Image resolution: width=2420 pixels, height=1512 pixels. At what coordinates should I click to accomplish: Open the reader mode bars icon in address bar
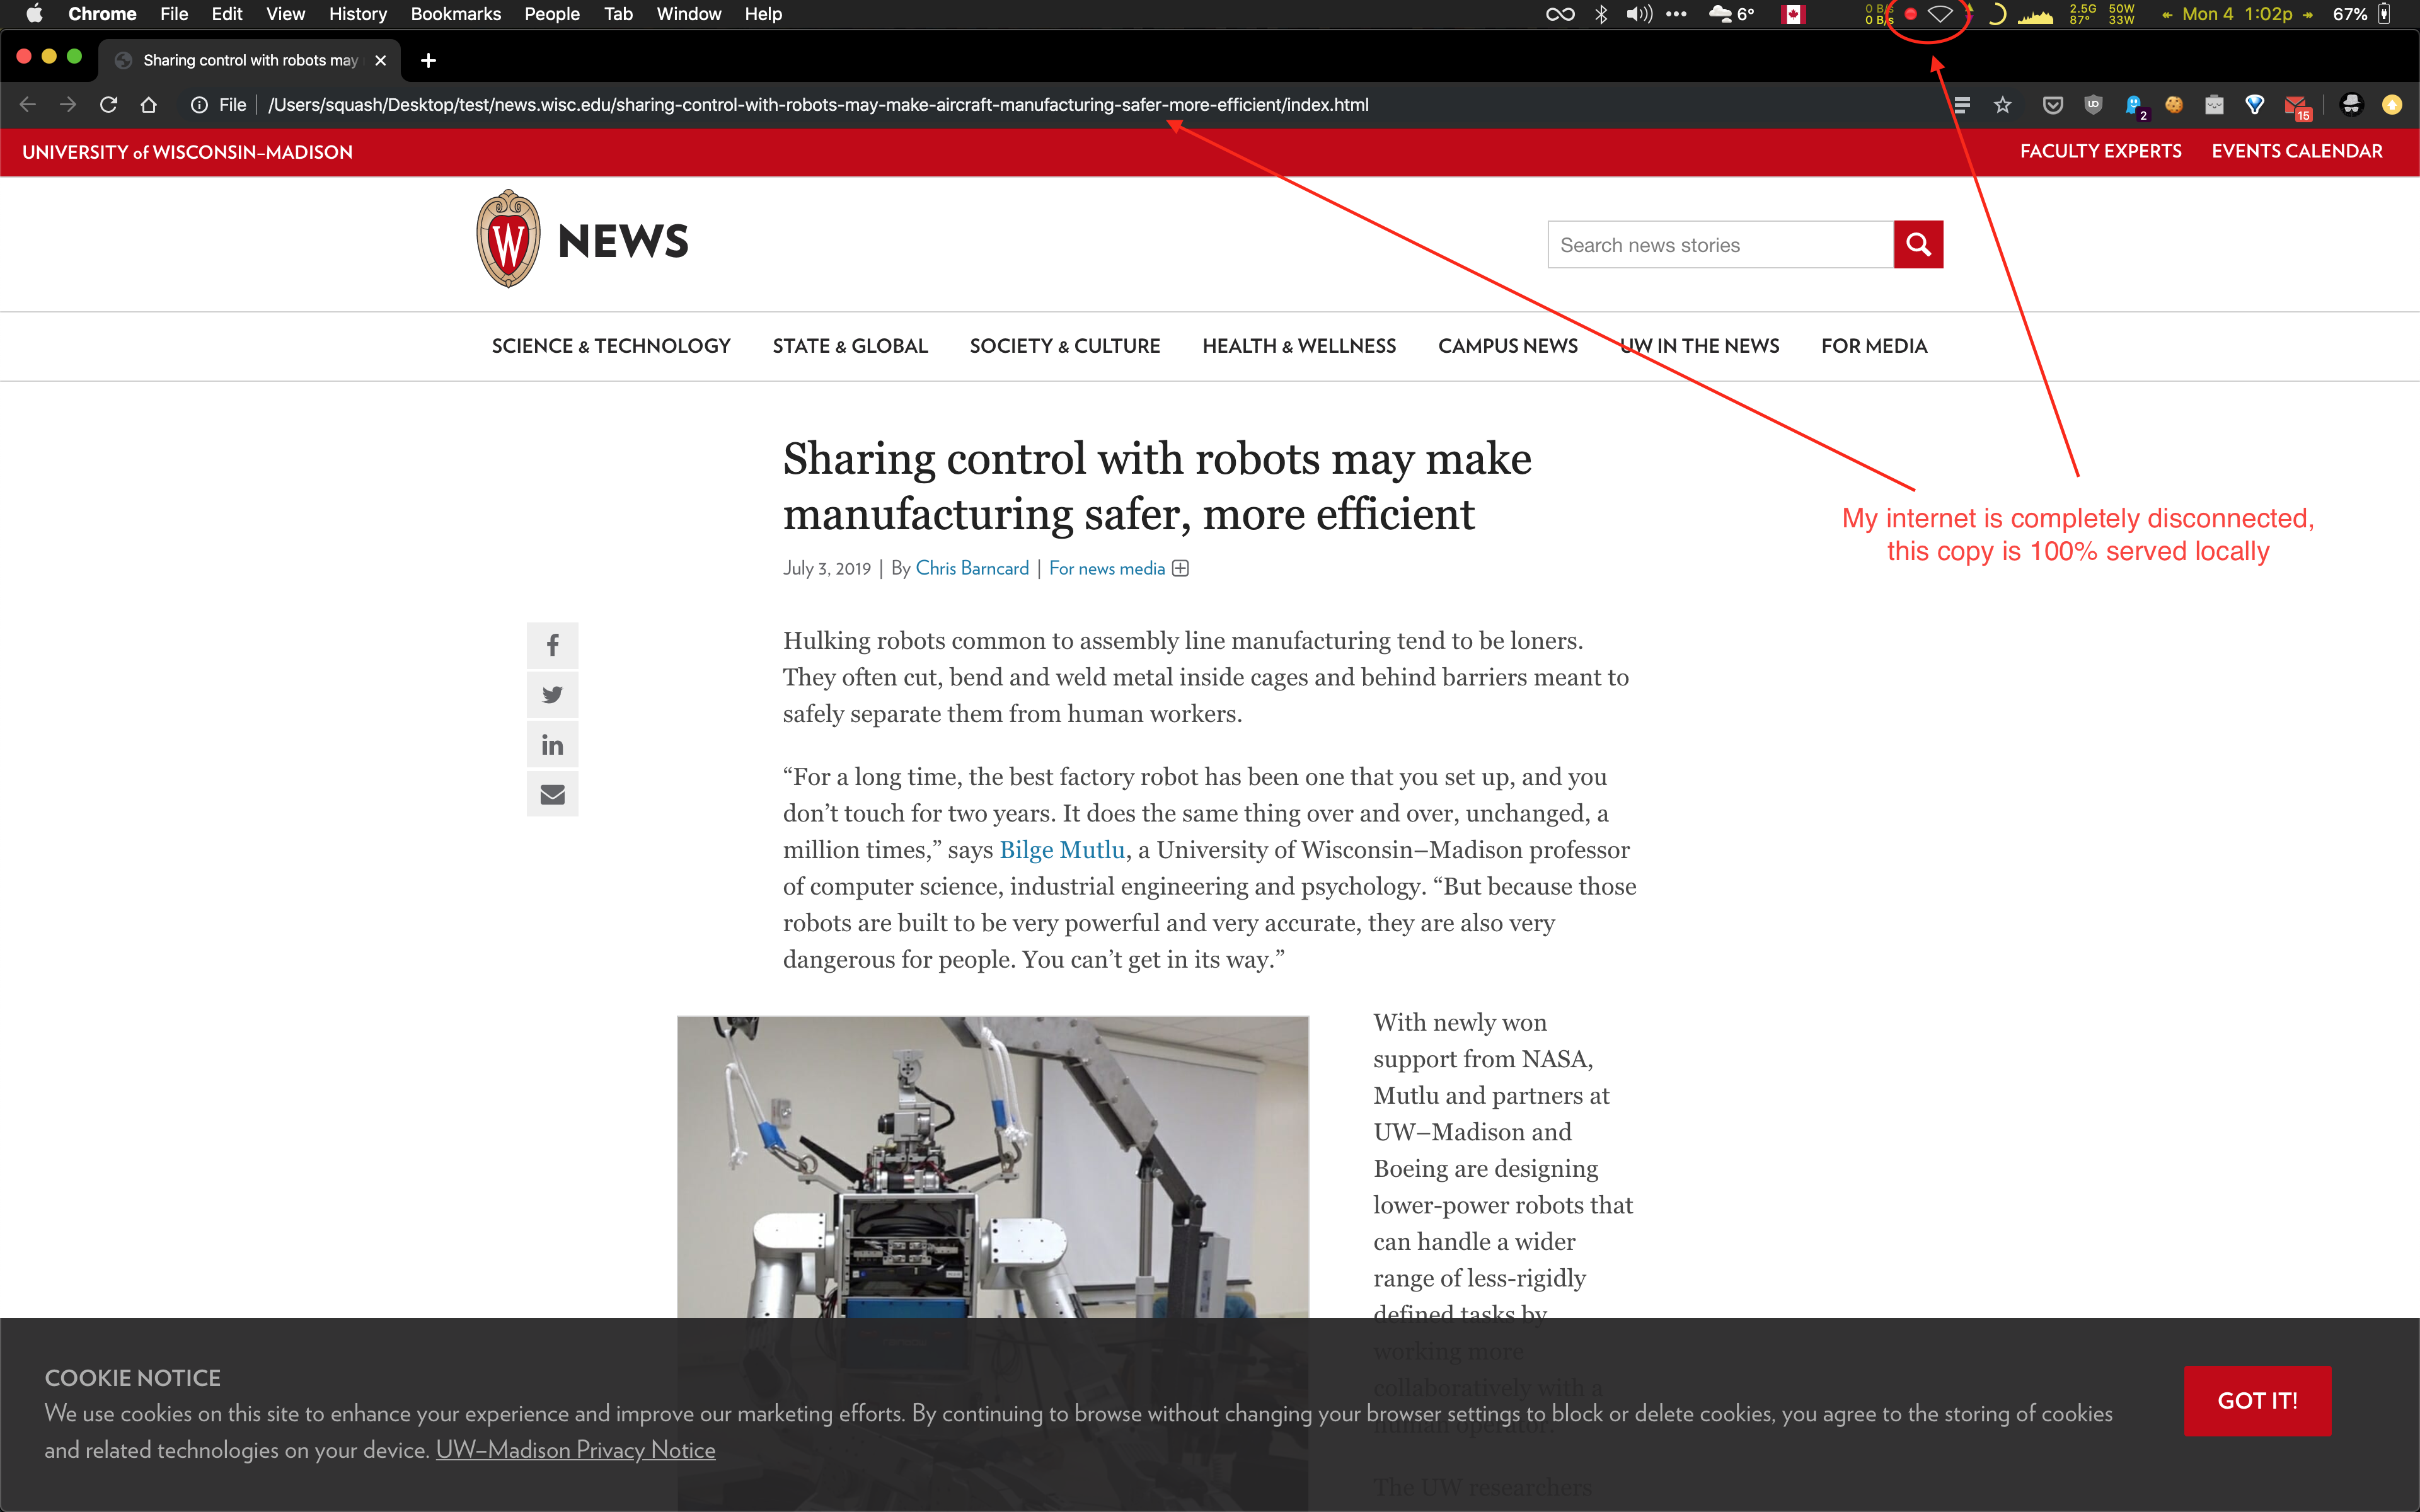click(x=1961, y=105)
